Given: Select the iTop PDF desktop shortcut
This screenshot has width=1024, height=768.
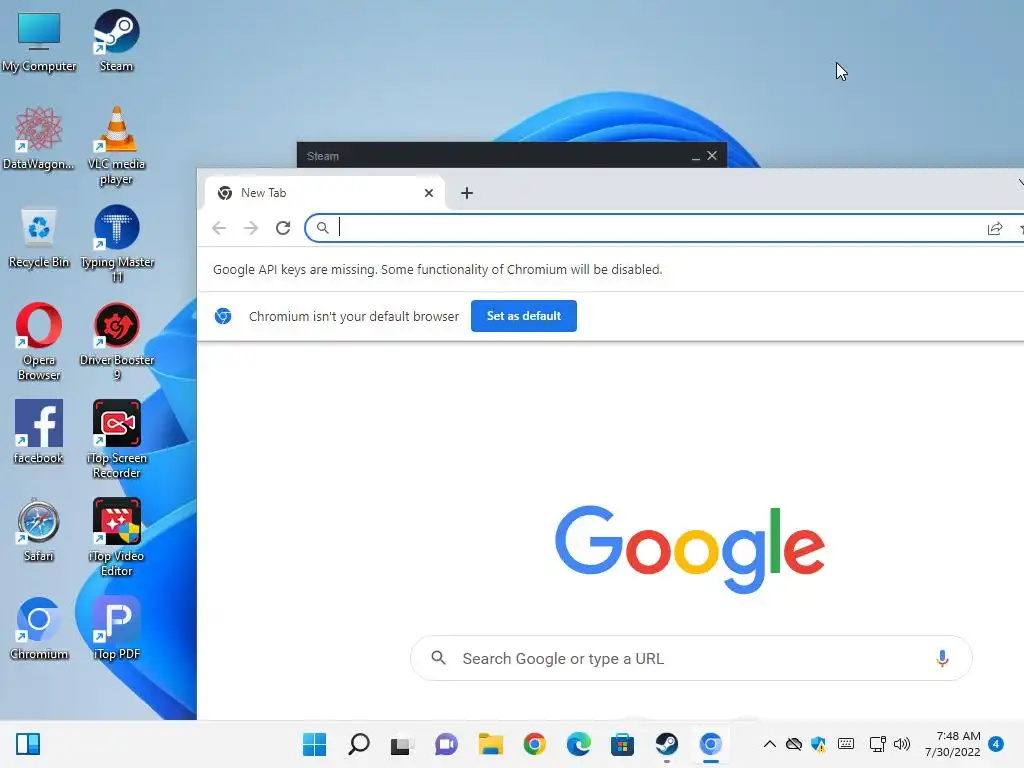Looking at the screenshot, I should tap(117, 628).
